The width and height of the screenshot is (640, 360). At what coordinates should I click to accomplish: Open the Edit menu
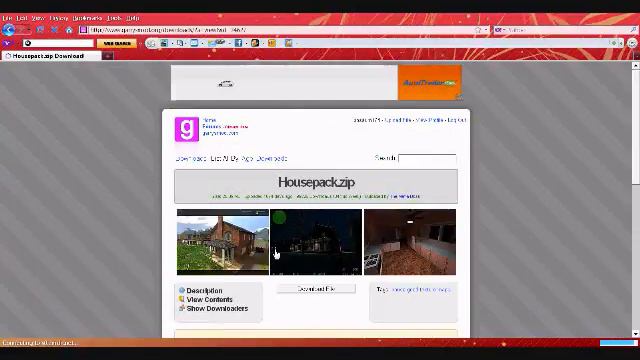click(x=22, y=18)
